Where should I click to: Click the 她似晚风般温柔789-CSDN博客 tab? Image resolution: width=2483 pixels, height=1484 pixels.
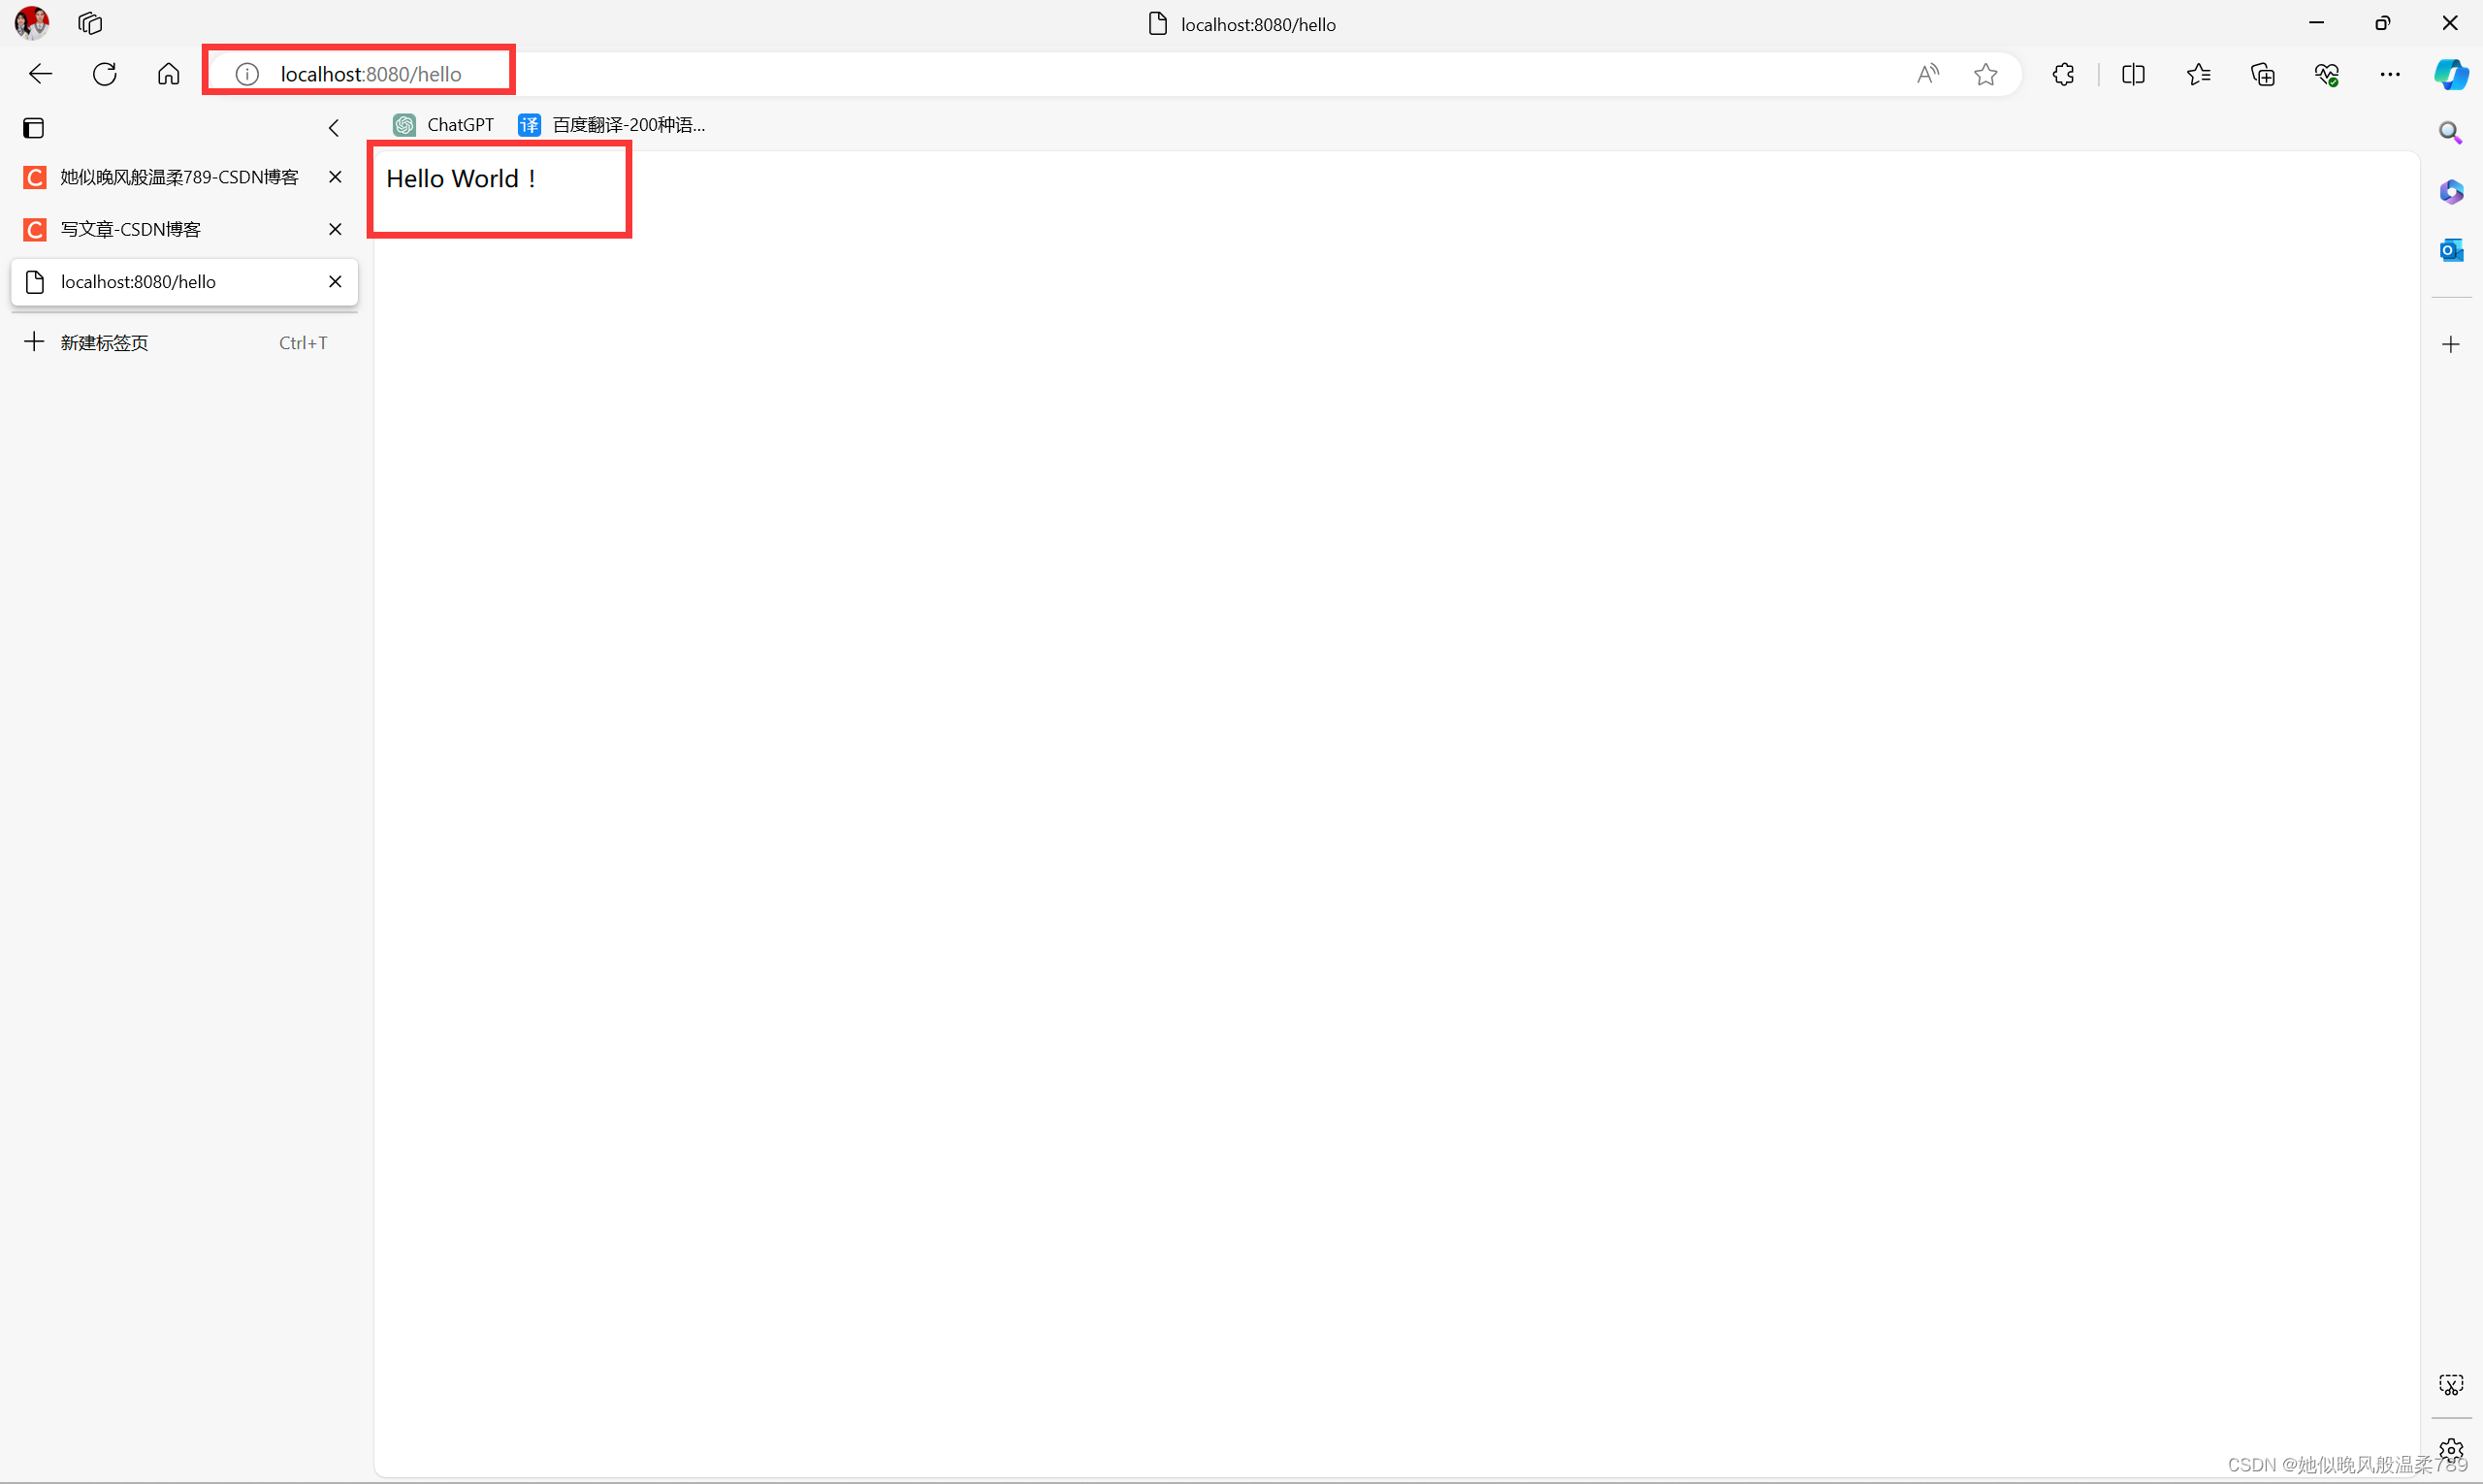[x=177, y=175]
